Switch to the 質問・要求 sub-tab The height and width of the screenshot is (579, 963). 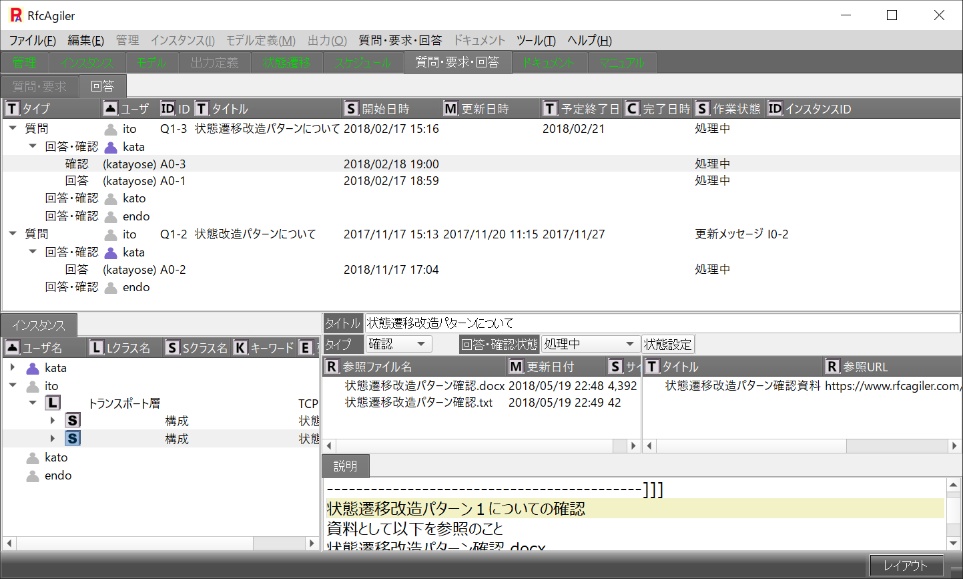point(39,87)
